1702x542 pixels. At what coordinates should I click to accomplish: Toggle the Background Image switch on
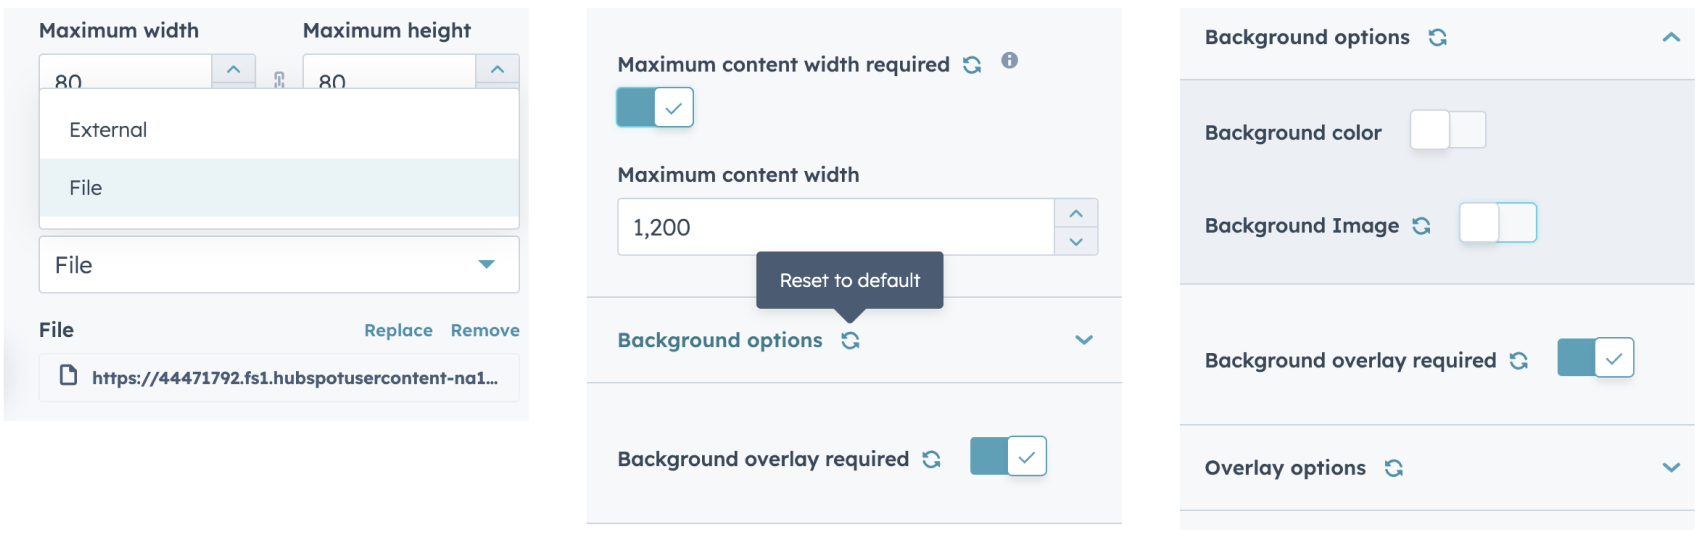[x=1497, y=223]
